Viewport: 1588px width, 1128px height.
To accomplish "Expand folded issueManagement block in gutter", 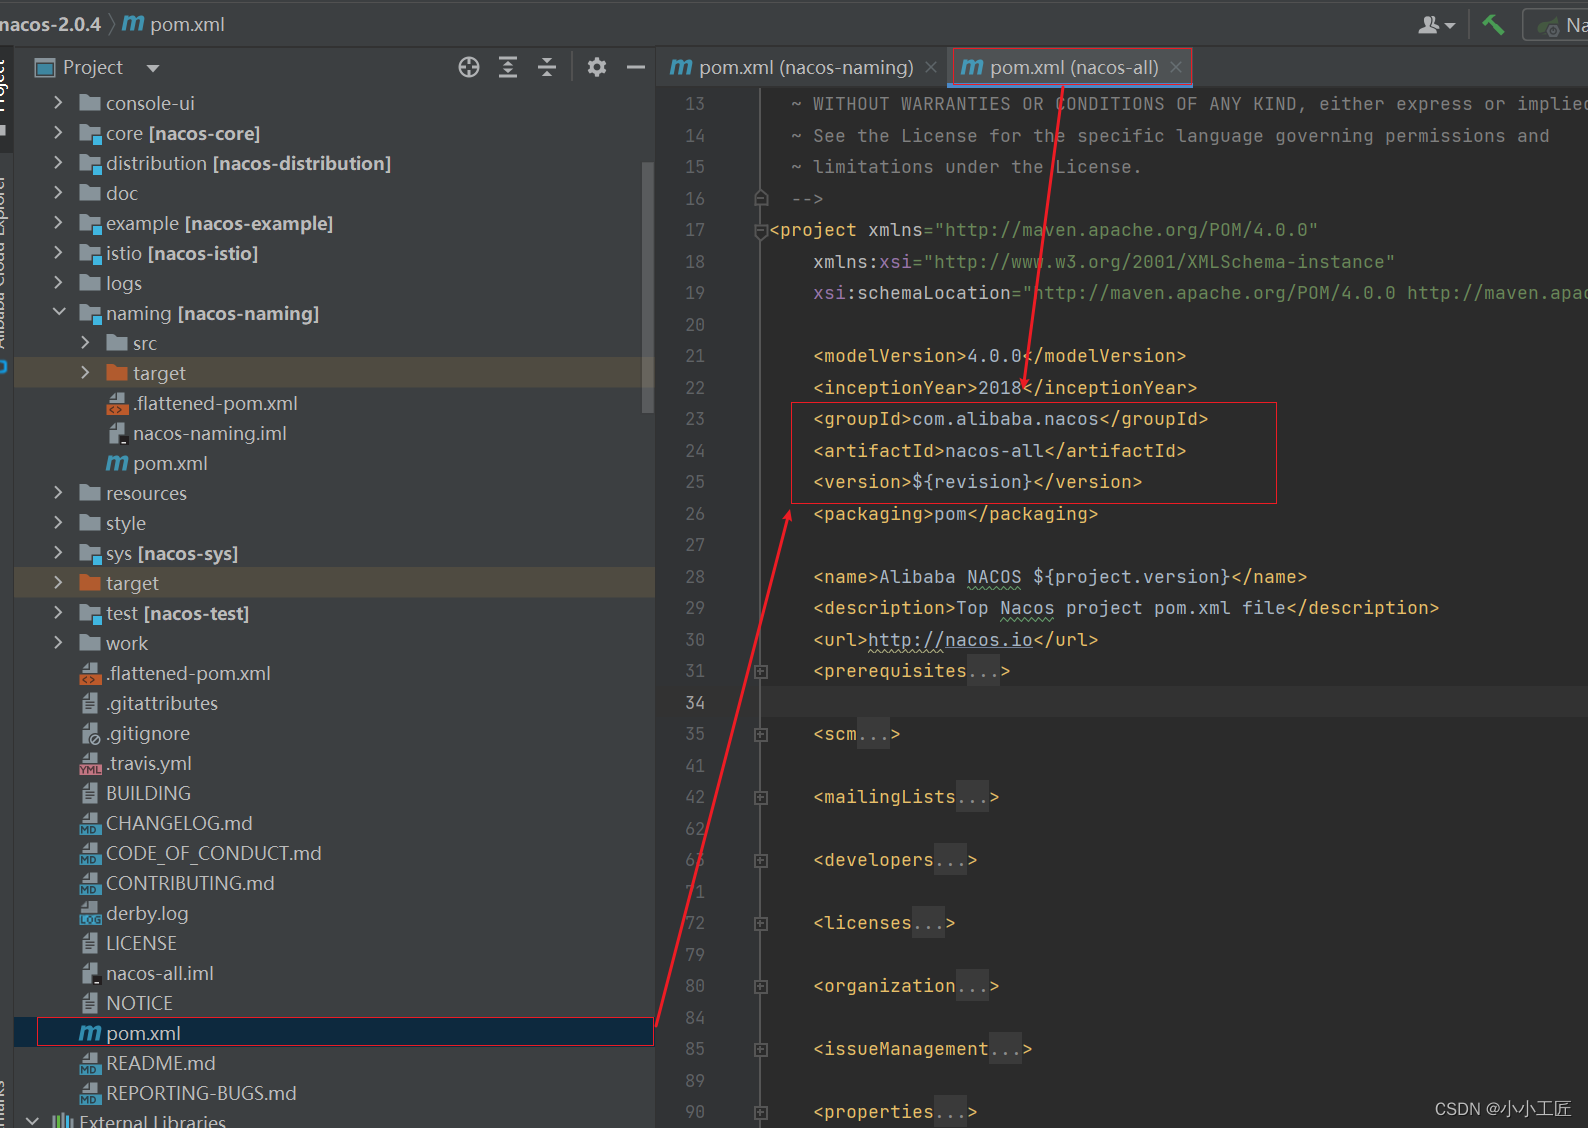I will 761,1049.
